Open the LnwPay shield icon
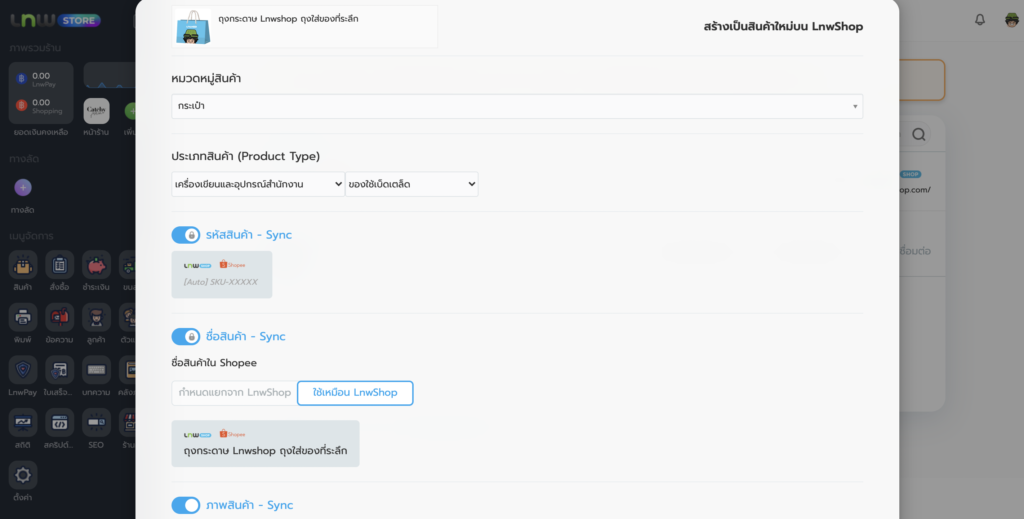 click(x=22, y=372)
